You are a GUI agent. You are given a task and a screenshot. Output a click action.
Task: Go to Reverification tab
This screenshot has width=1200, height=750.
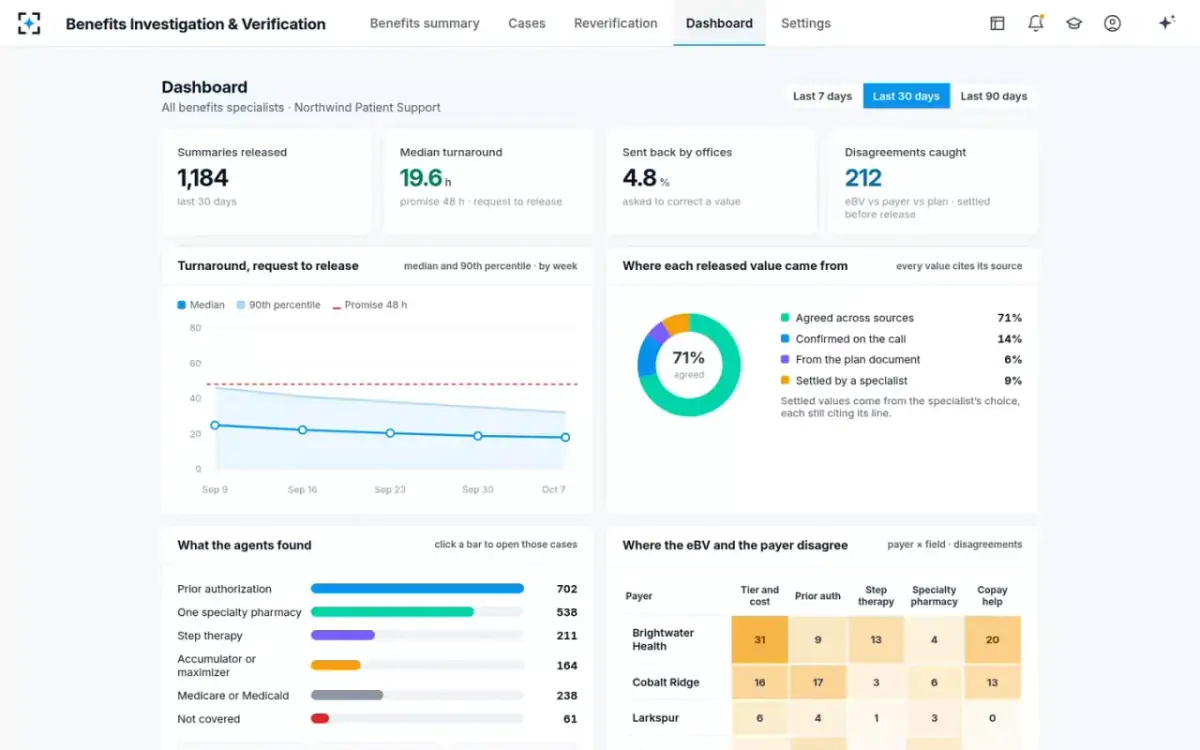point(616,23)
